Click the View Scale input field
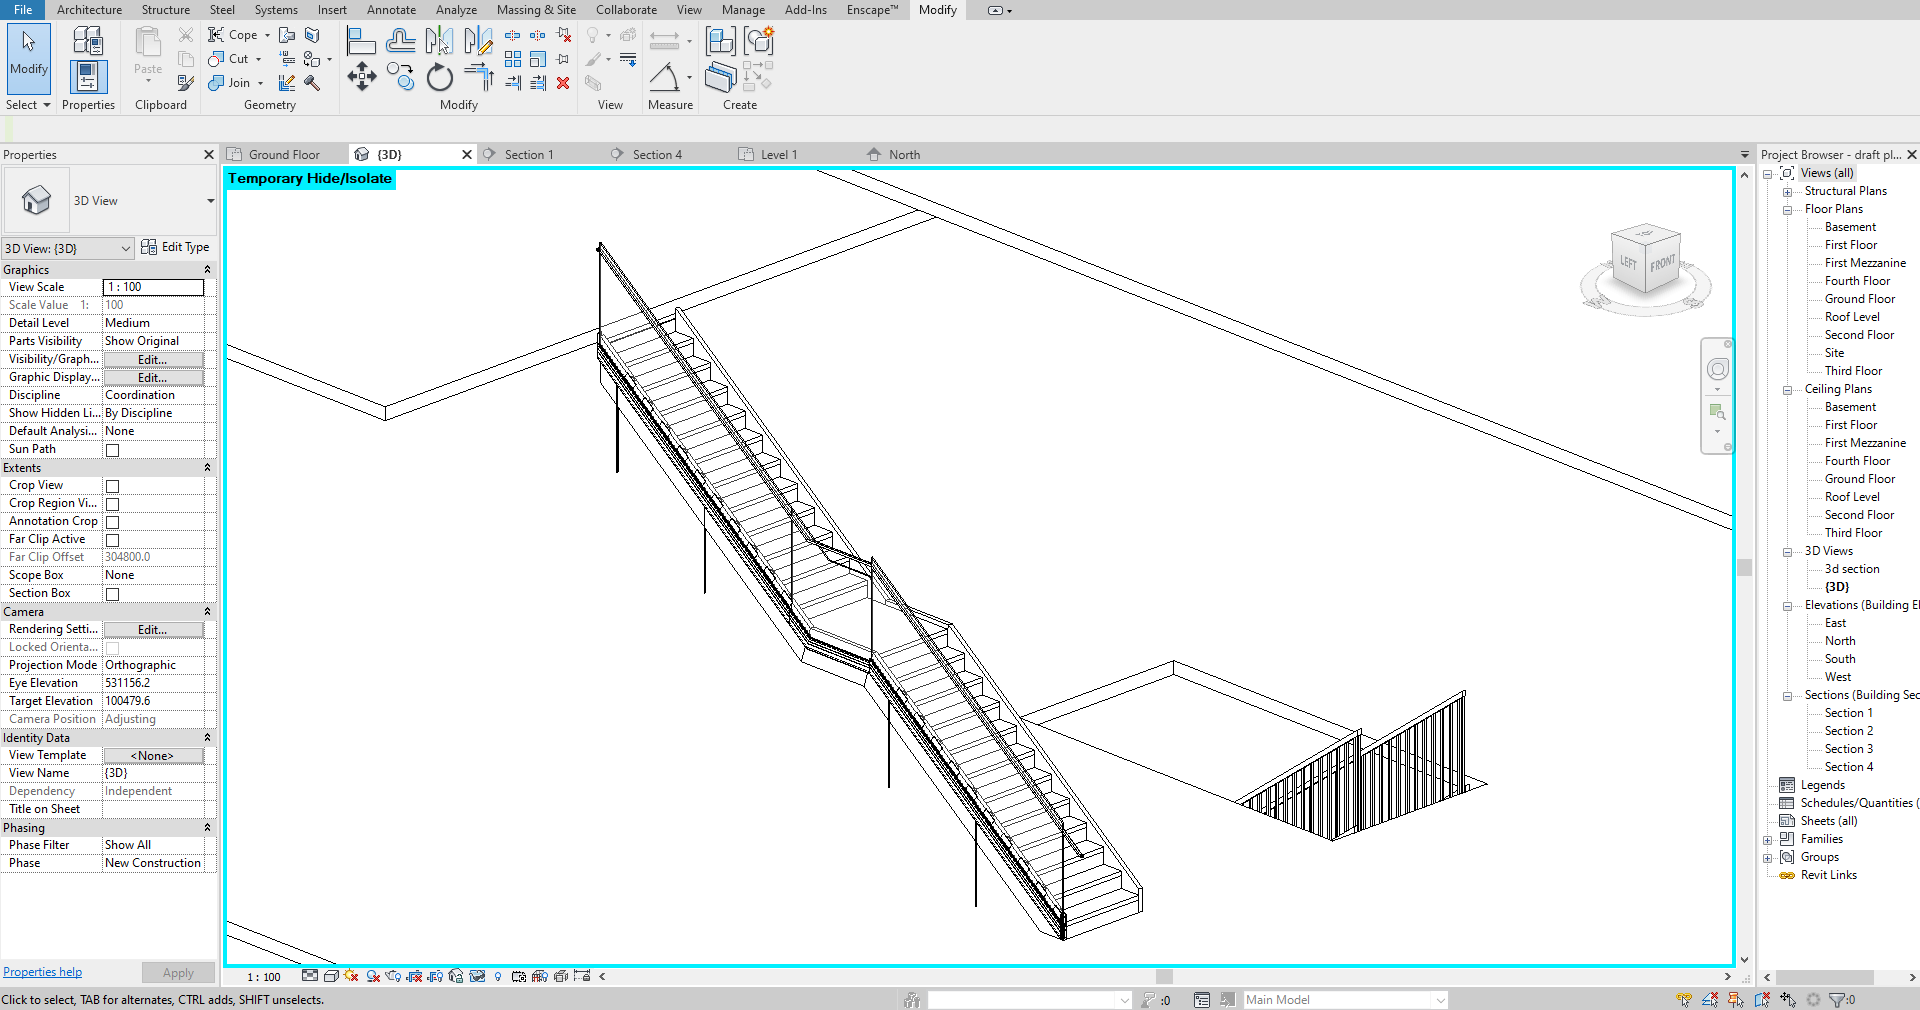Image resolution: width=1920 pixels, height=1010 pixels. (154, 287)
